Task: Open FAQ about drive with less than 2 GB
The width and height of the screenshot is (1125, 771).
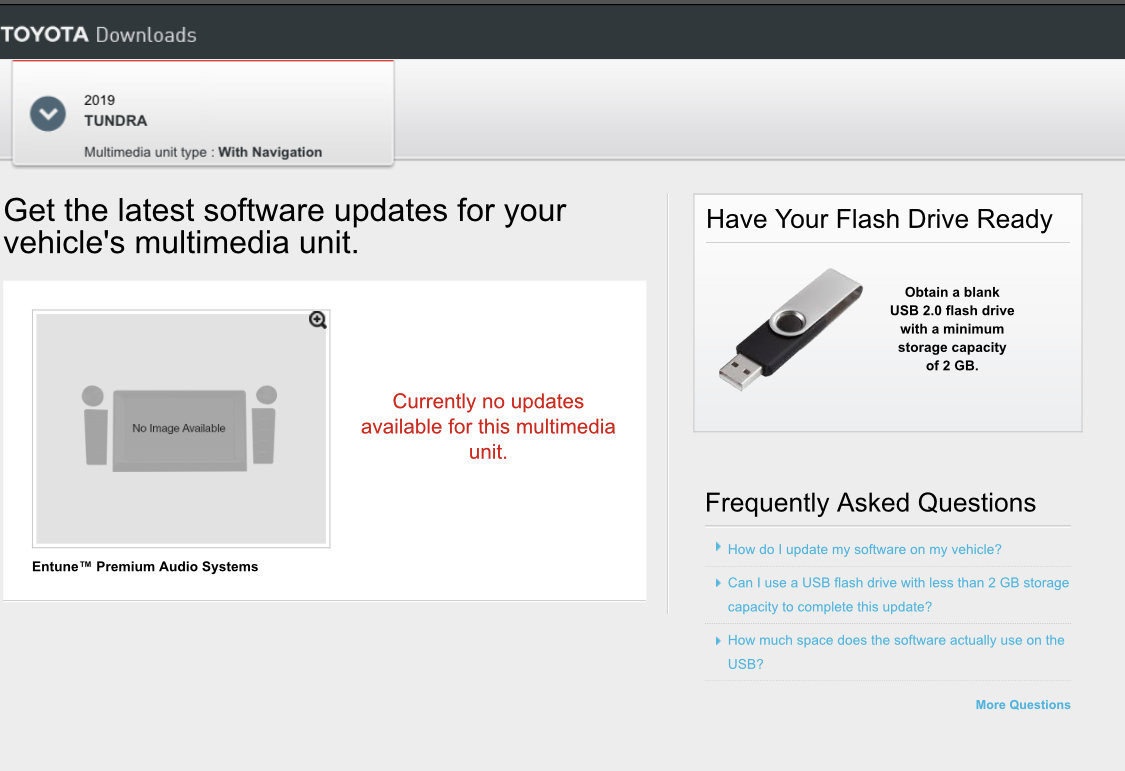Action: 898,595
